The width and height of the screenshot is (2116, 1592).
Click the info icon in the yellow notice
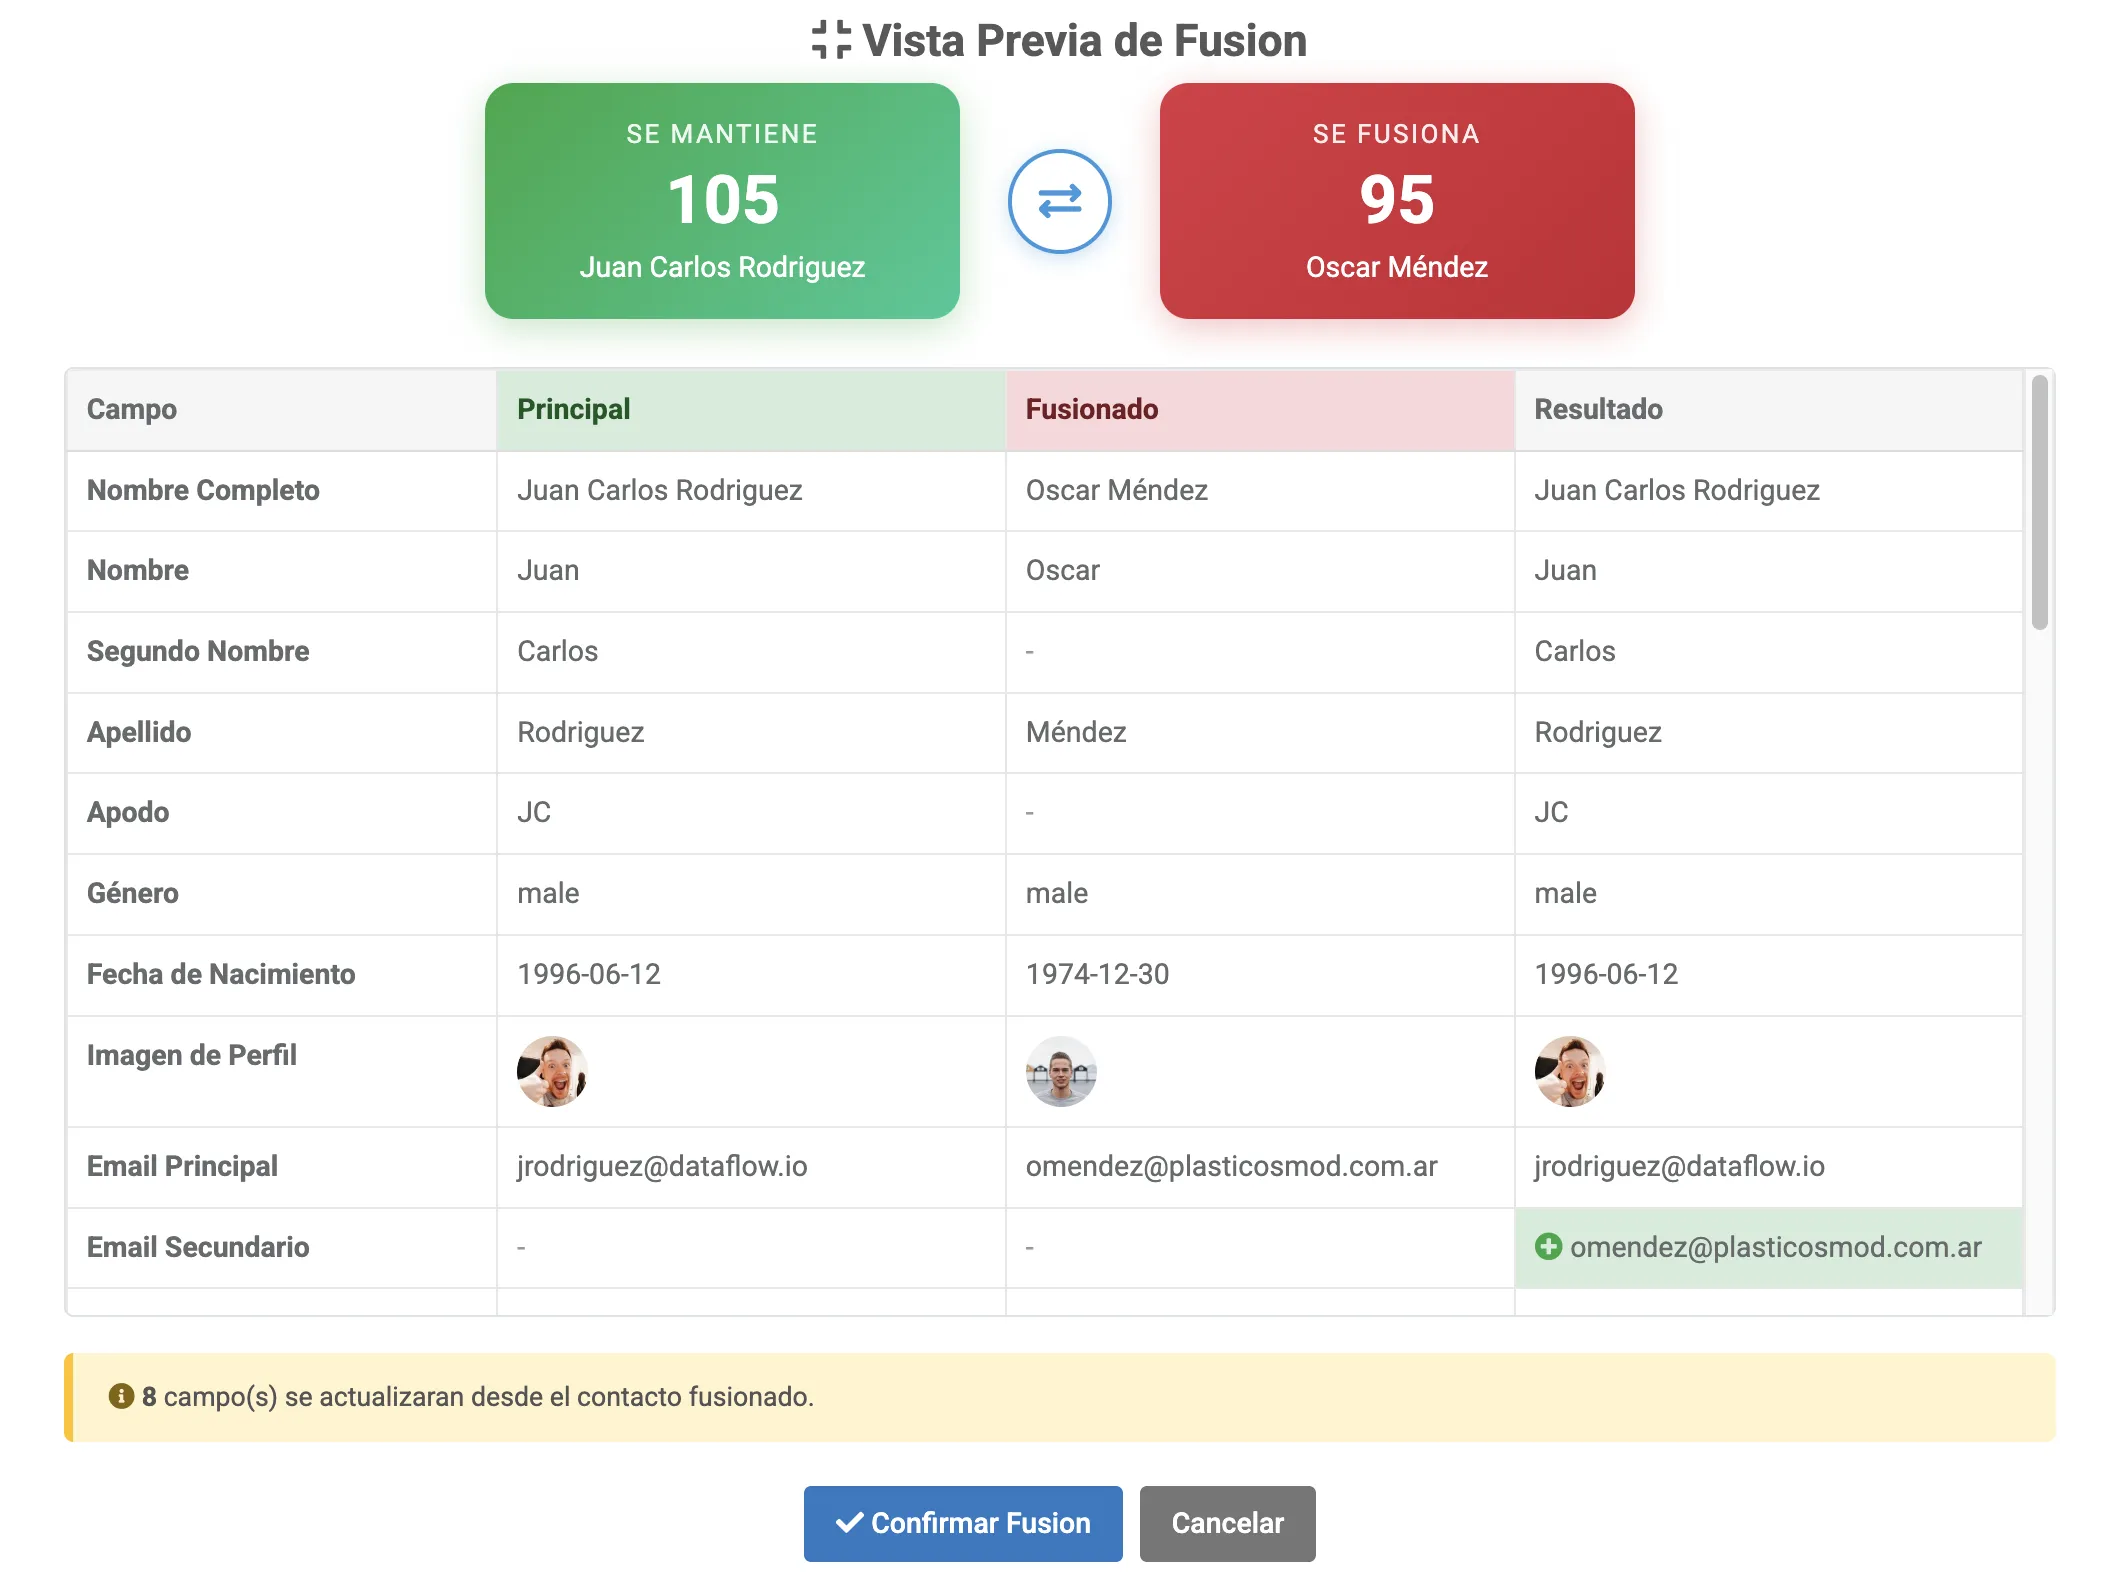[x=121, y=1396]
